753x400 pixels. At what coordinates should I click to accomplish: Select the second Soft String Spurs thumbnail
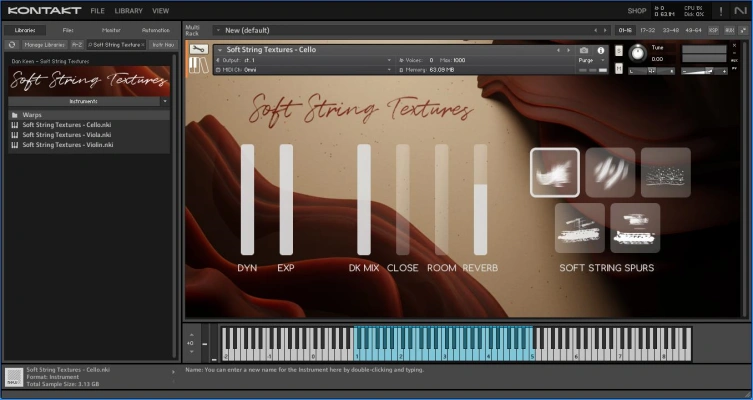[610, 172]
